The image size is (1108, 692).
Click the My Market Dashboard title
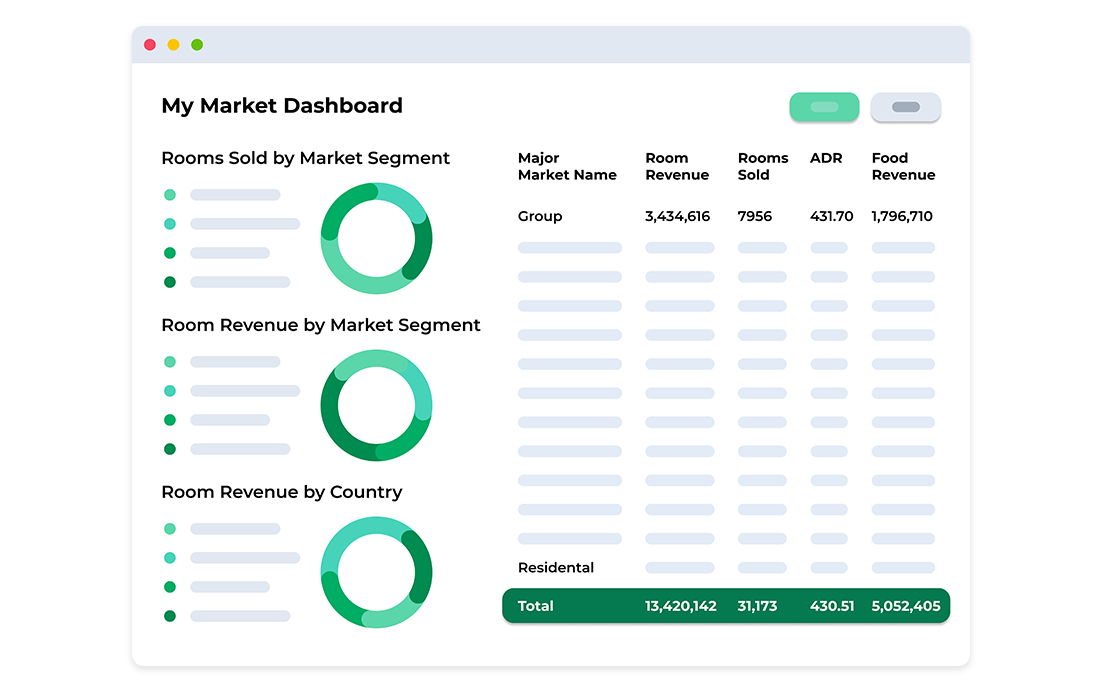(282, 106)
